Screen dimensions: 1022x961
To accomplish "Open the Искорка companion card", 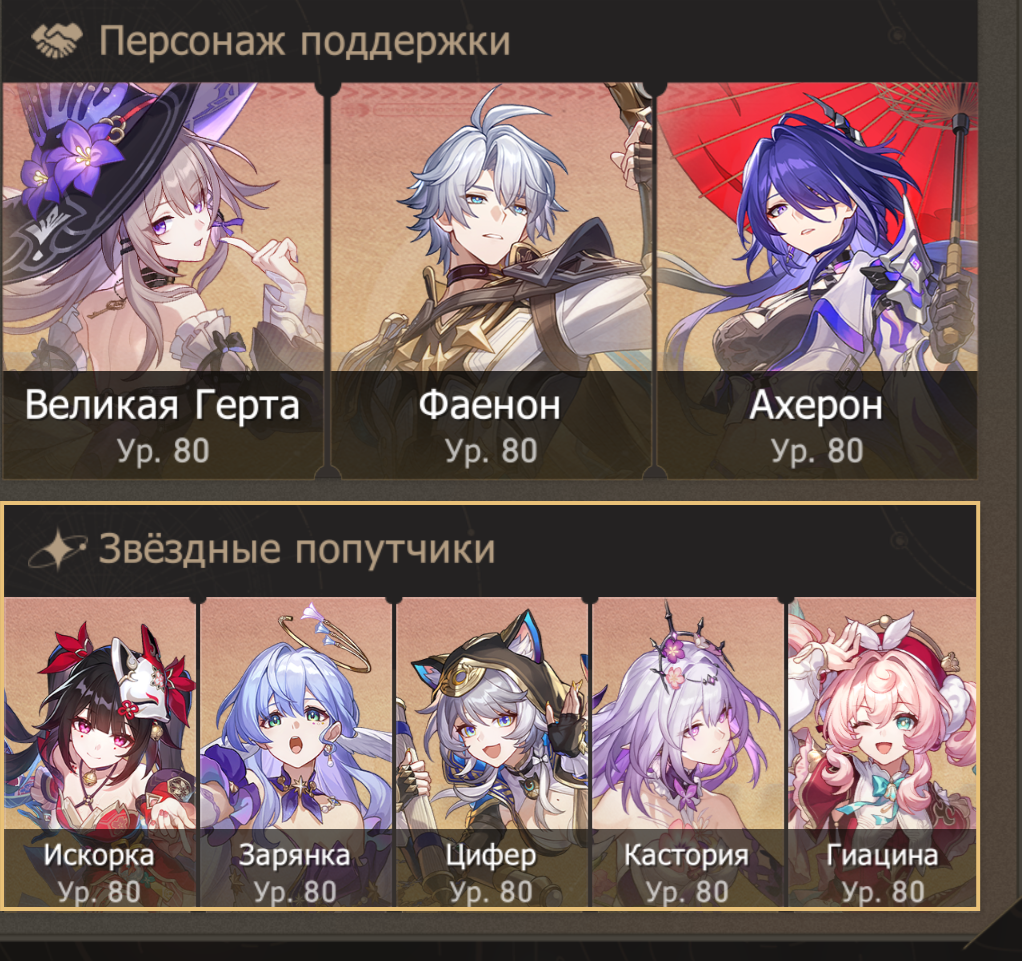I will [100, 752].
